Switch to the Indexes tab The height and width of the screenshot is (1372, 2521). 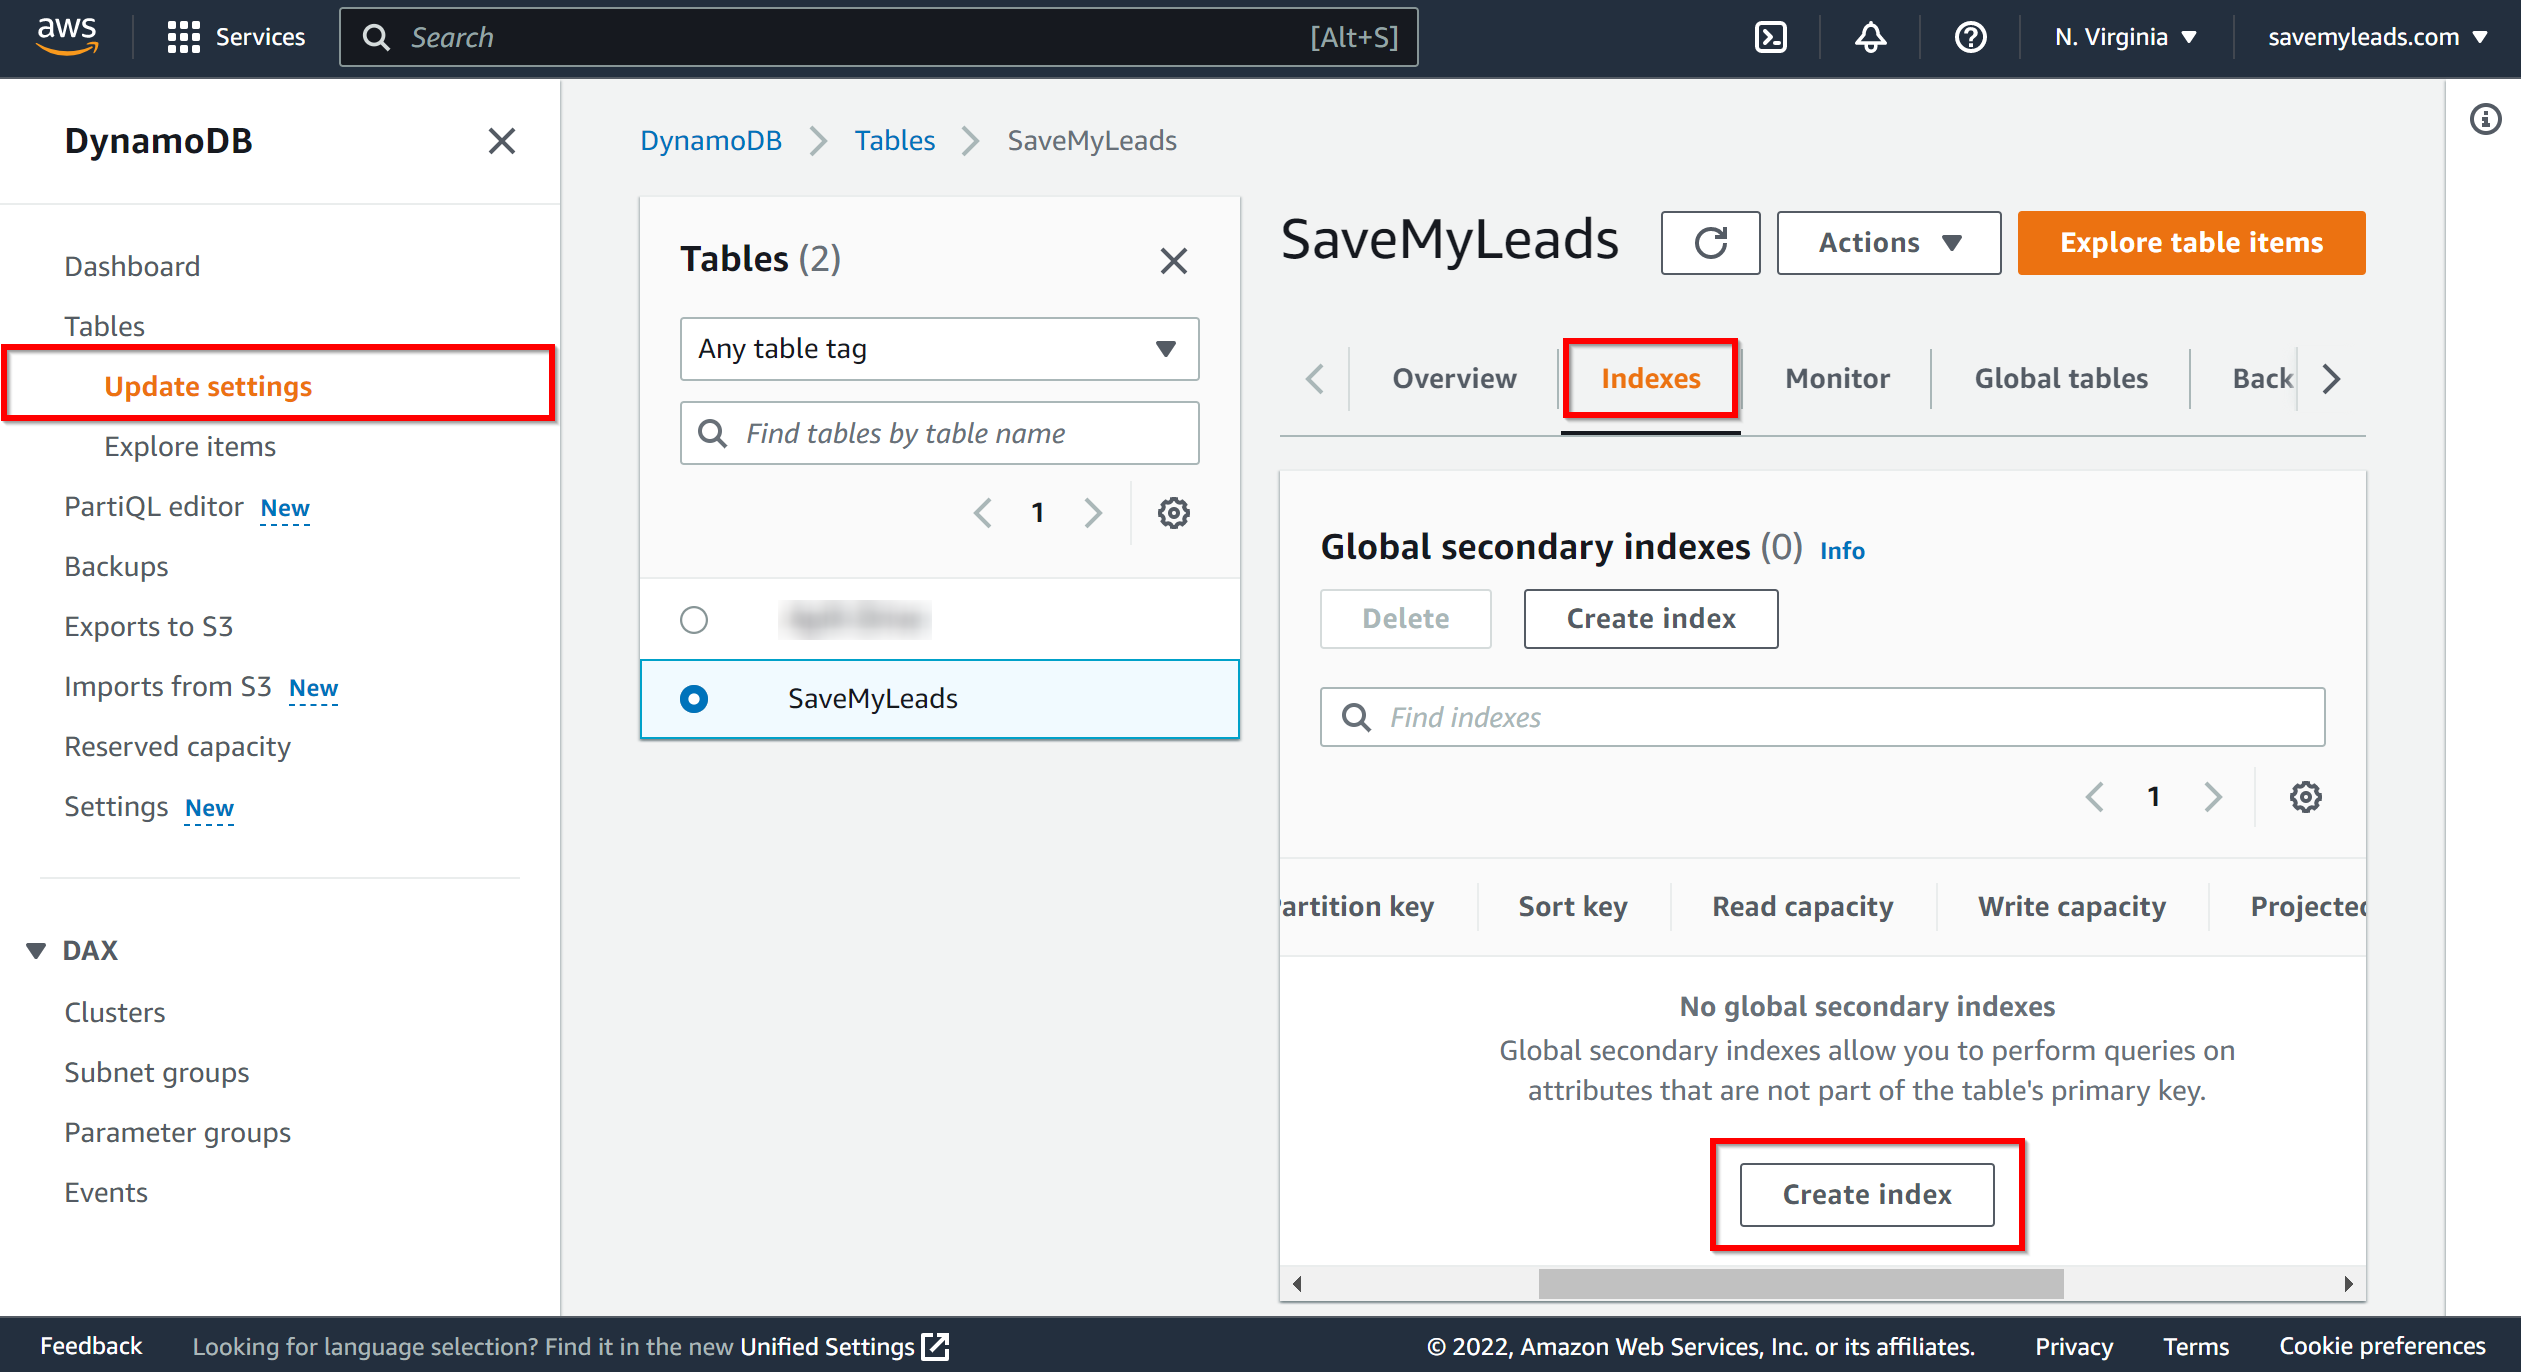point(1650,378)
